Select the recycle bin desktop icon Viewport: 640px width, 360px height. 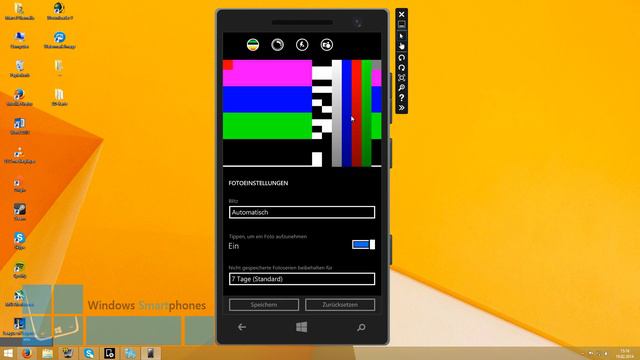pyautogui.click(x=20, y=69)
